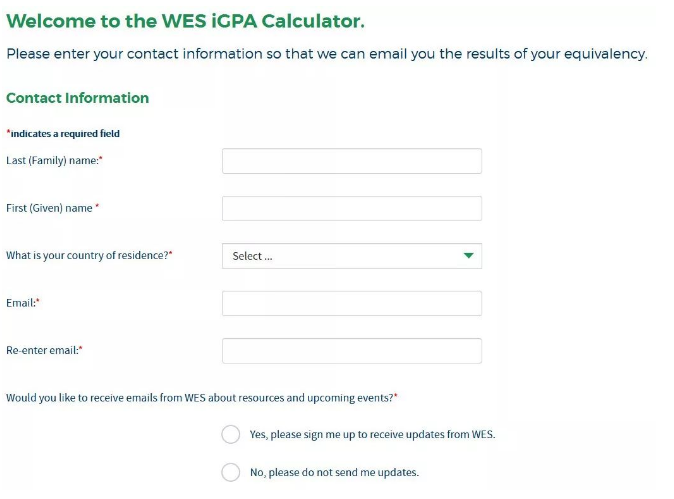
Task: Click the "Yes, please sign me up" option text
Action: click(372, 435)
